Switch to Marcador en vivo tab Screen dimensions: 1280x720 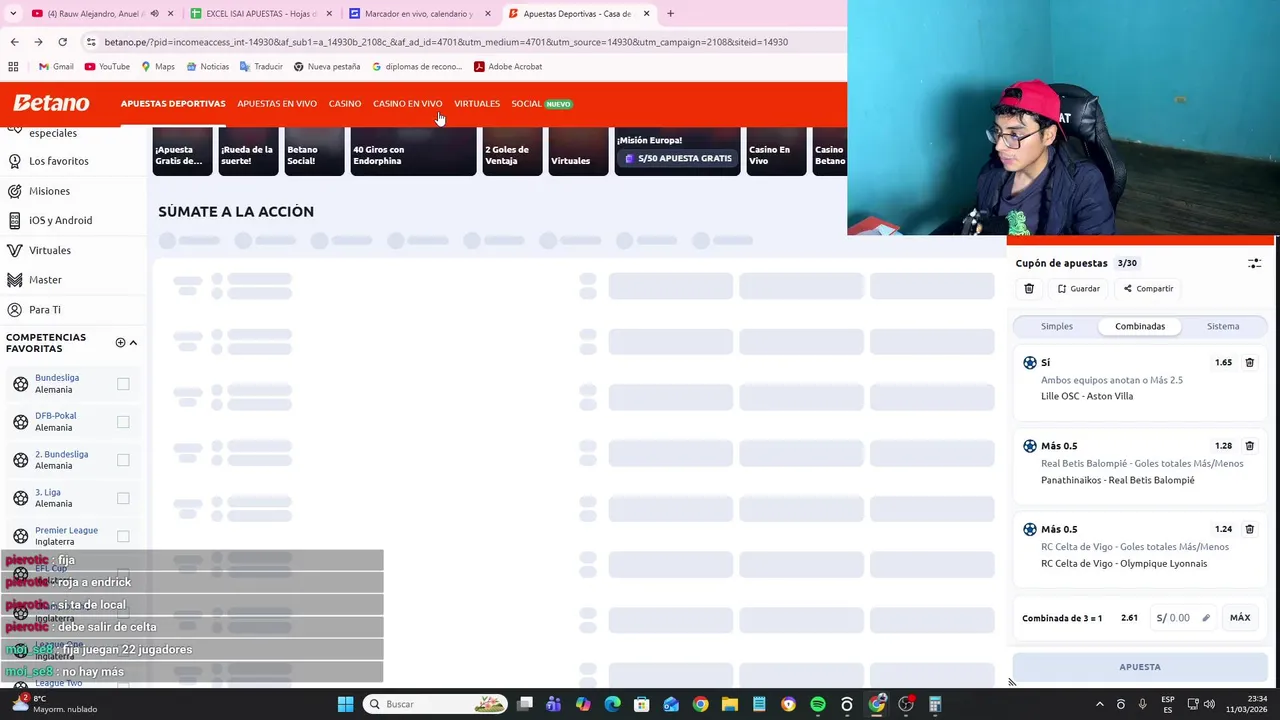tap(418, 14)
